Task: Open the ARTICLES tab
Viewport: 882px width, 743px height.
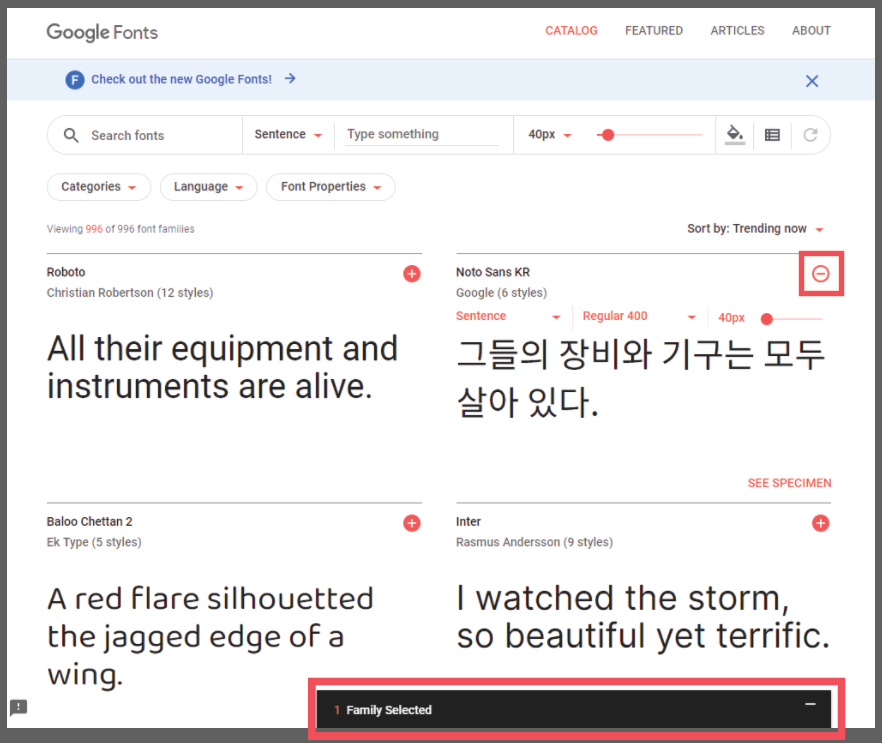Action: [x=737, y=30]
